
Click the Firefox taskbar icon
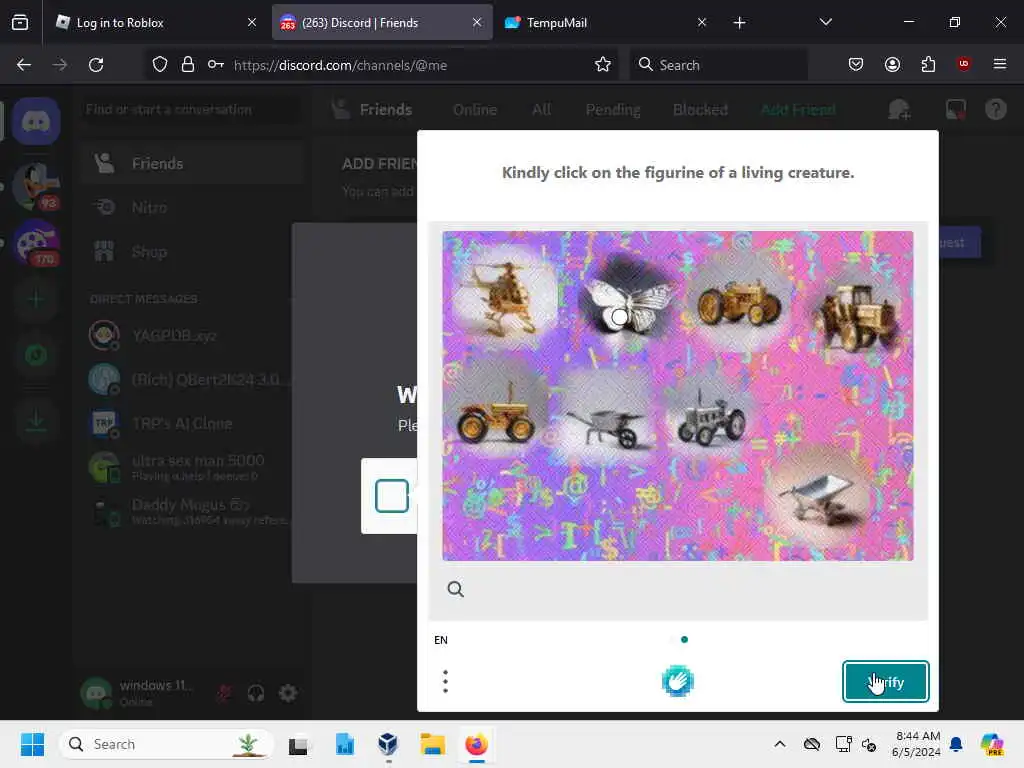coord(477,744)
